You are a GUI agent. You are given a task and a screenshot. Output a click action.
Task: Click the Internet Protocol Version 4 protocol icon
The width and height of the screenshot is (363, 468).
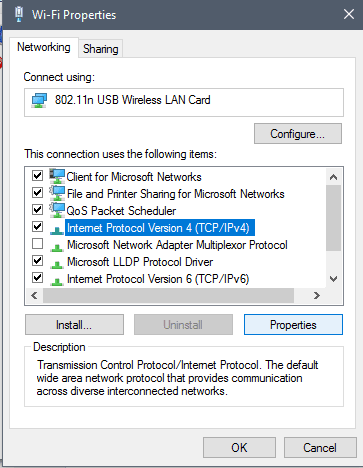coord(57,230)
